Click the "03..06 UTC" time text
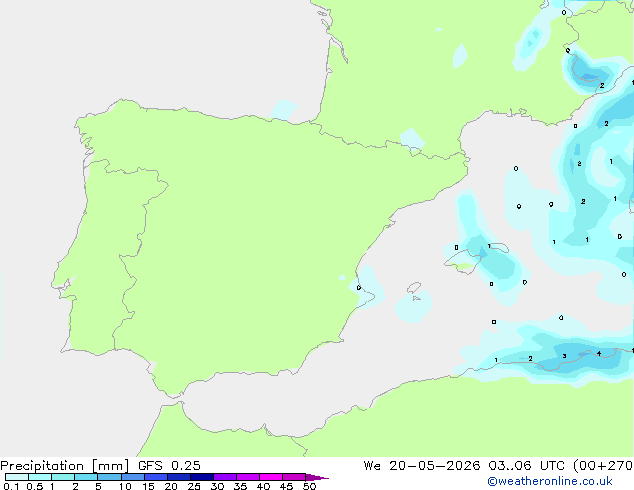Viewport: 634px width, 490px height. pos(526,466)
